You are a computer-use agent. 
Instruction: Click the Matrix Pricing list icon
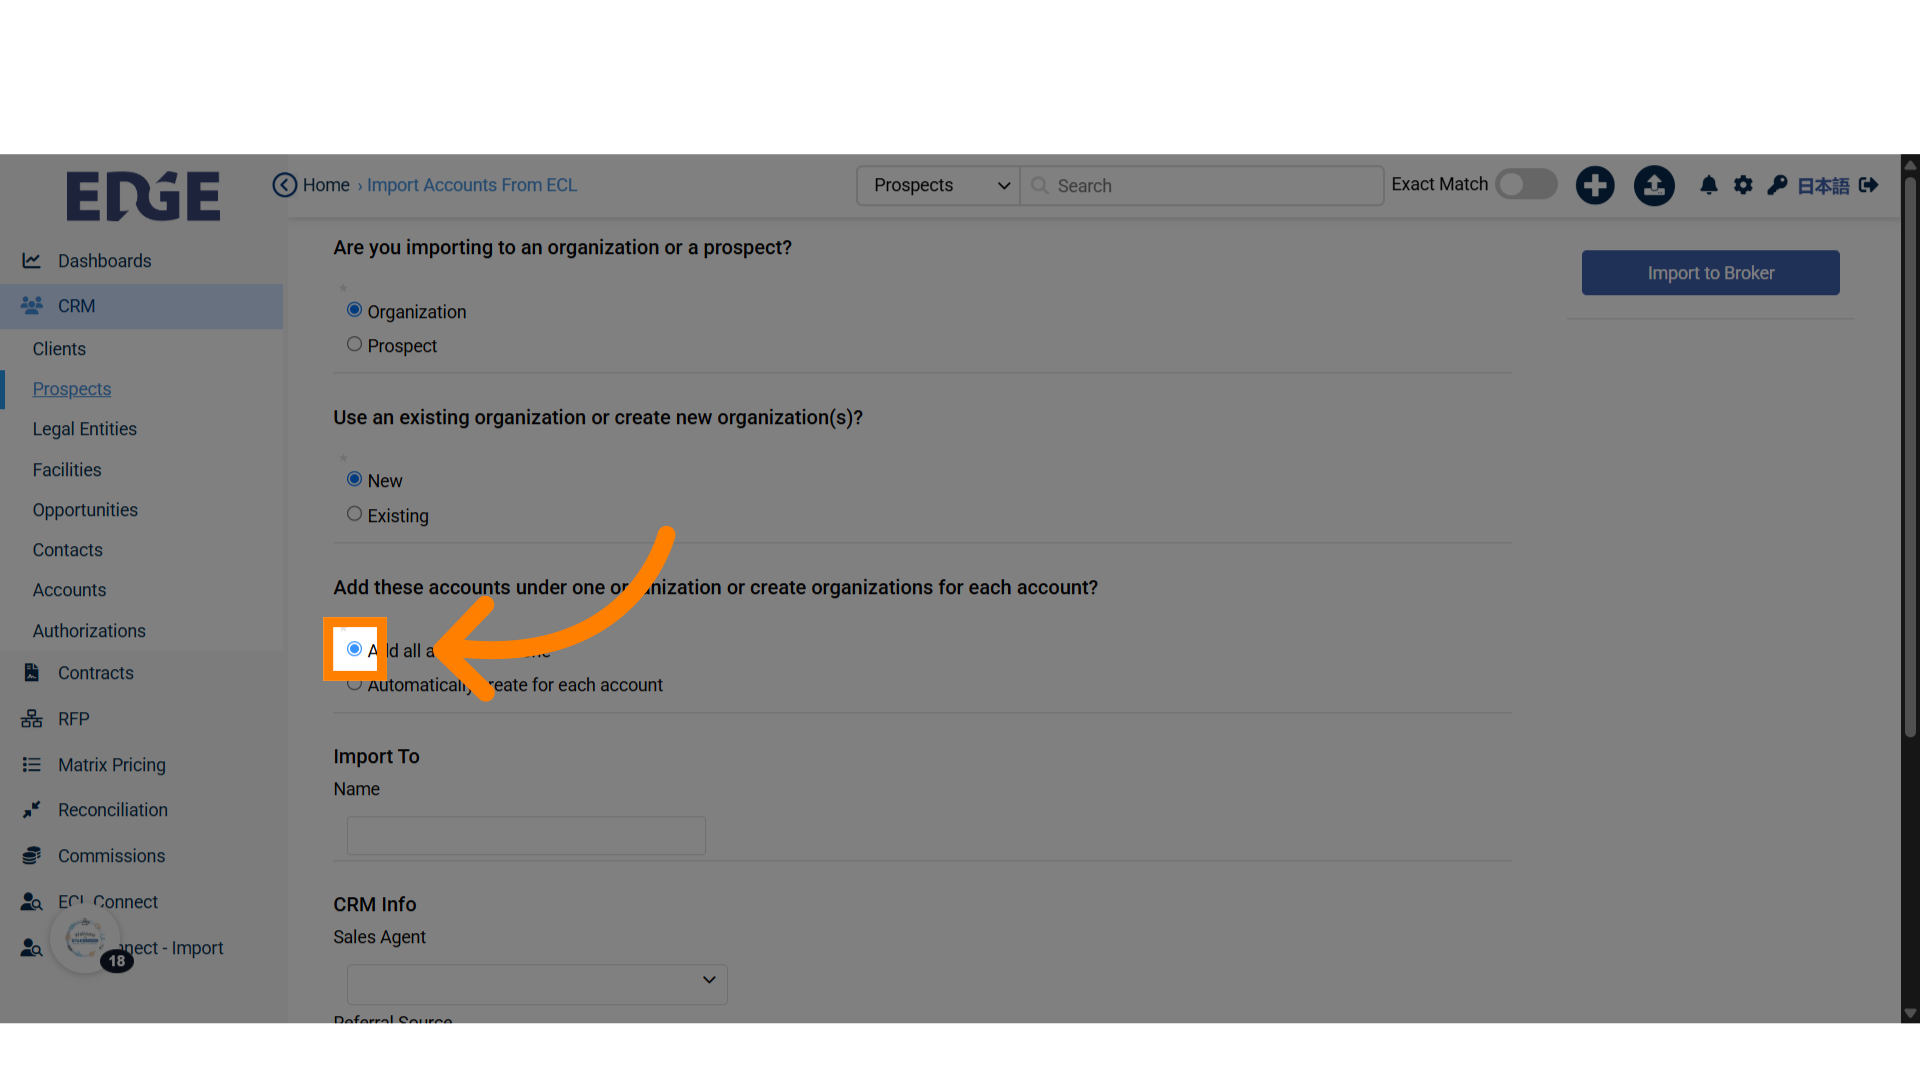[x=32, y=764]
